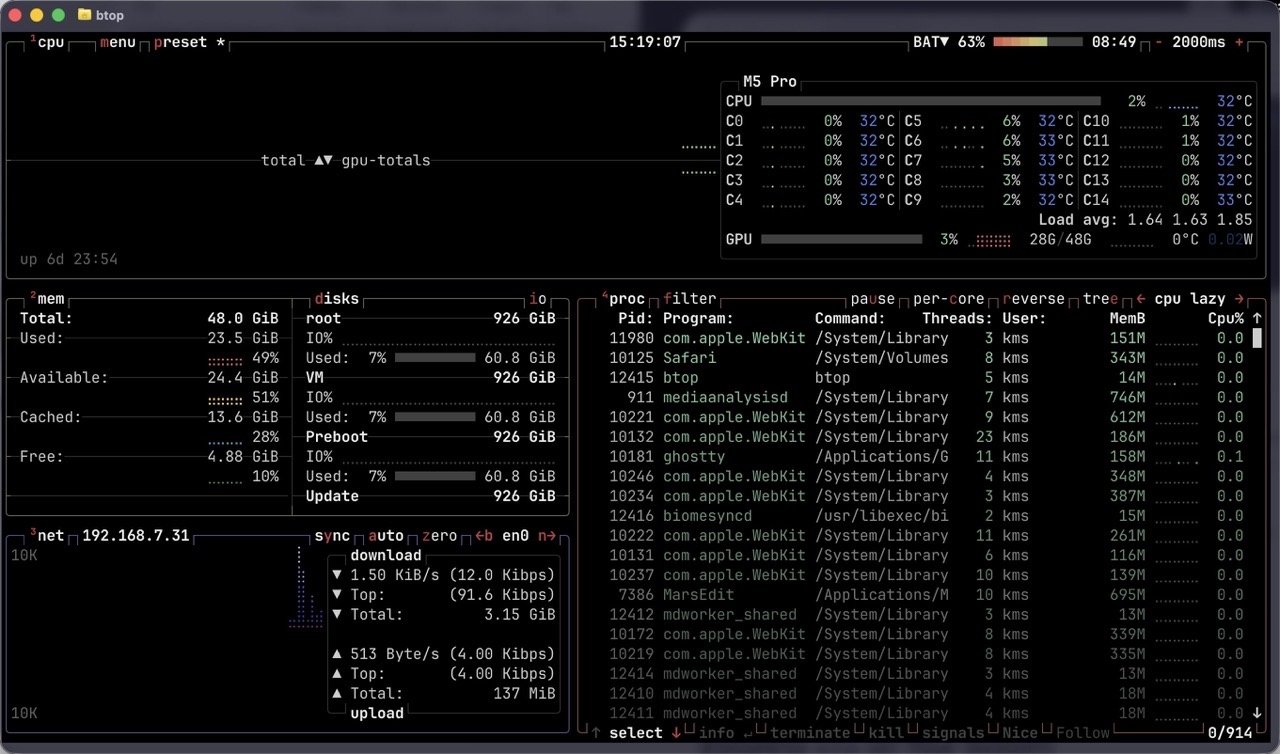
Task: Click the battery level color bar
Action: tap(1038, 43)
